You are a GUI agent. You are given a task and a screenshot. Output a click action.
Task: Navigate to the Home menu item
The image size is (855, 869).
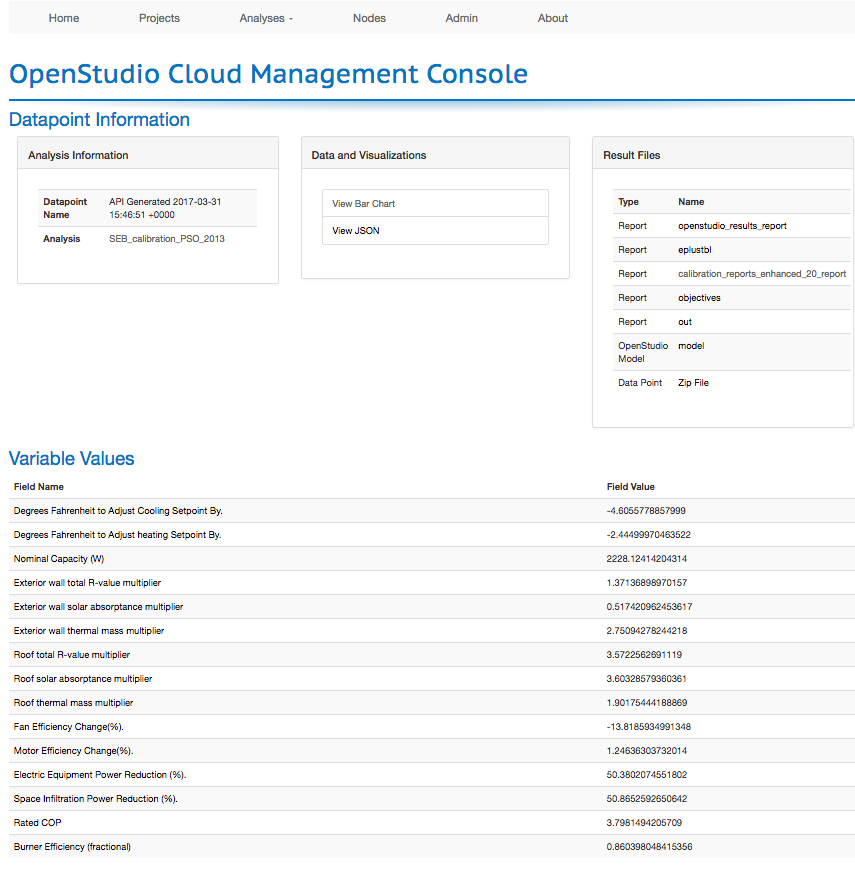coord(63,17)
